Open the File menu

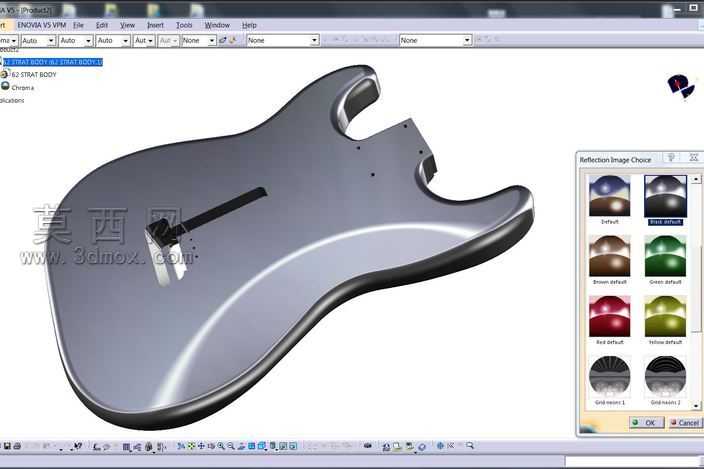coord(78,25)
